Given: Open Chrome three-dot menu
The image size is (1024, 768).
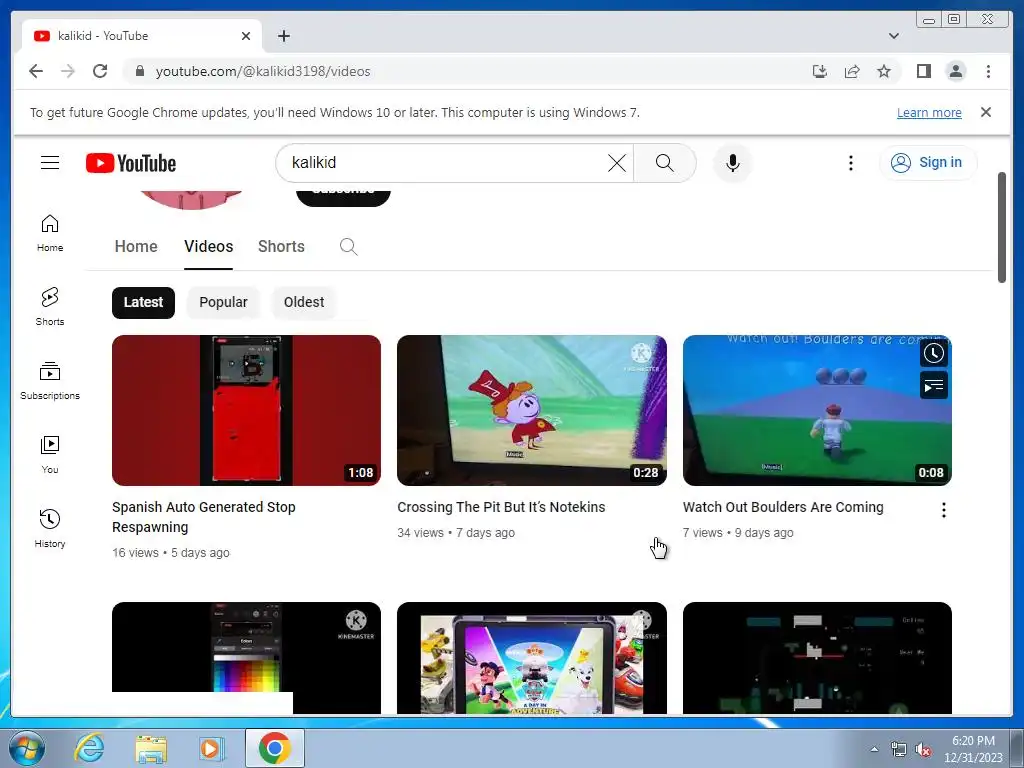Looking at the screenshot, I should [988, 71].
